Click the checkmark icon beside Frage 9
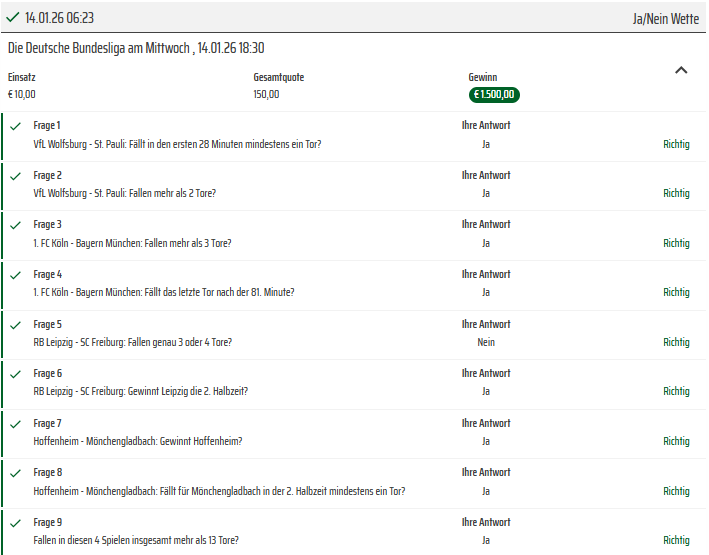 15,523
